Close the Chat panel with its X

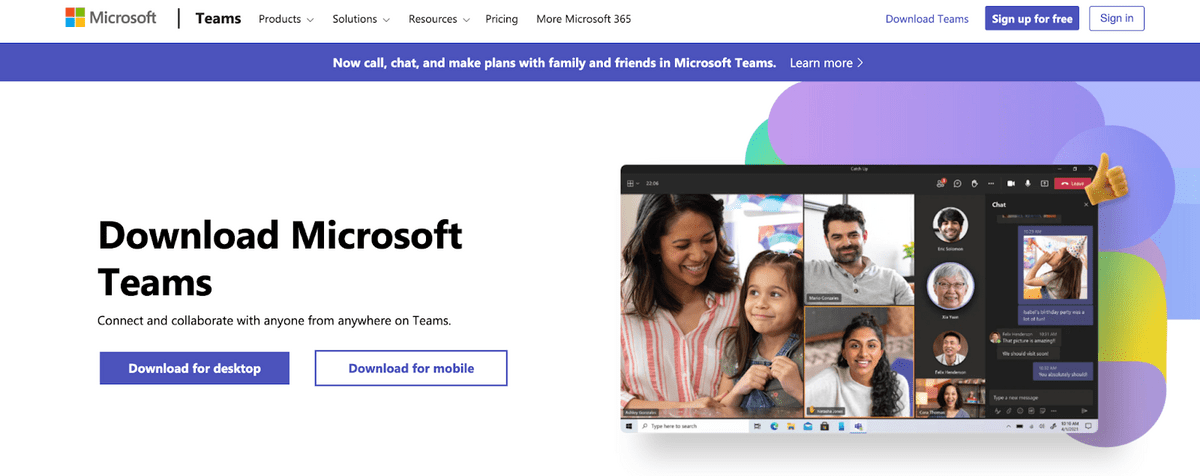(1087, 204)
